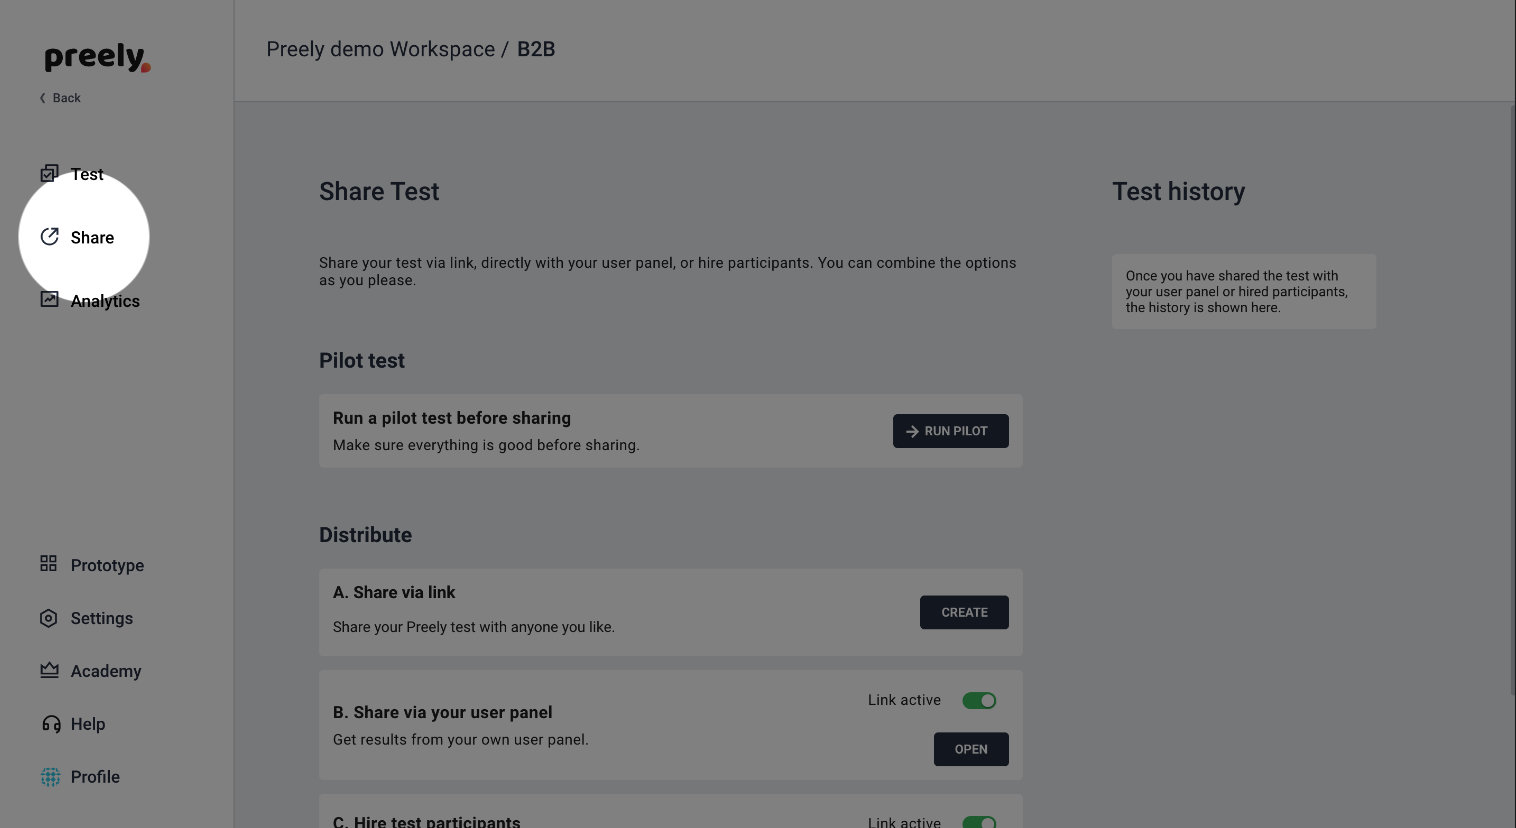
Task: Click Preely demo Workspace breadcrumb
Action: [x=381, y=49]
